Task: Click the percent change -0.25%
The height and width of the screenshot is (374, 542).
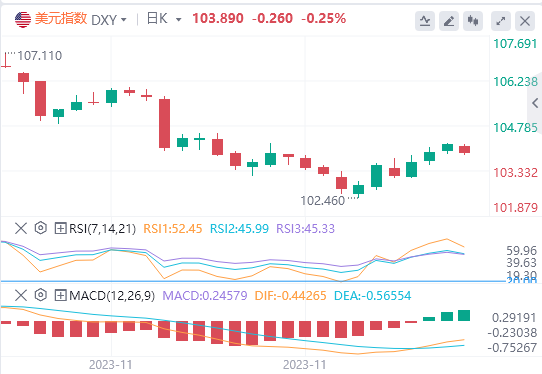Action: pos(324,18)
